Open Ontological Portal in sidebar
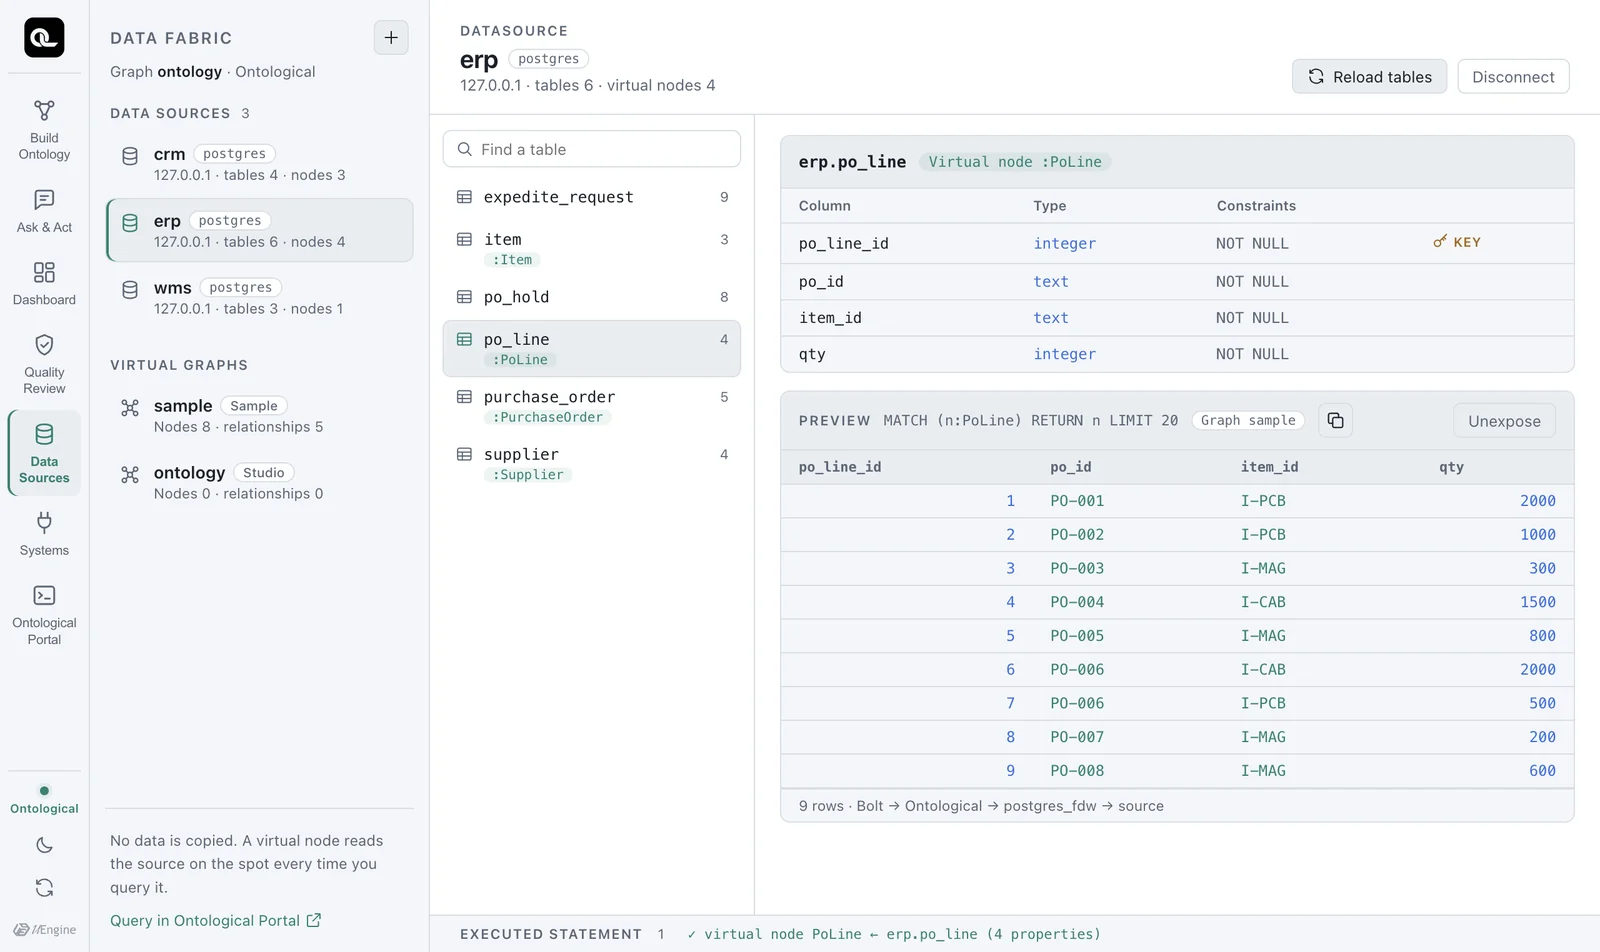This screenshot has height=952, width=1600. (x=44, y=615)
